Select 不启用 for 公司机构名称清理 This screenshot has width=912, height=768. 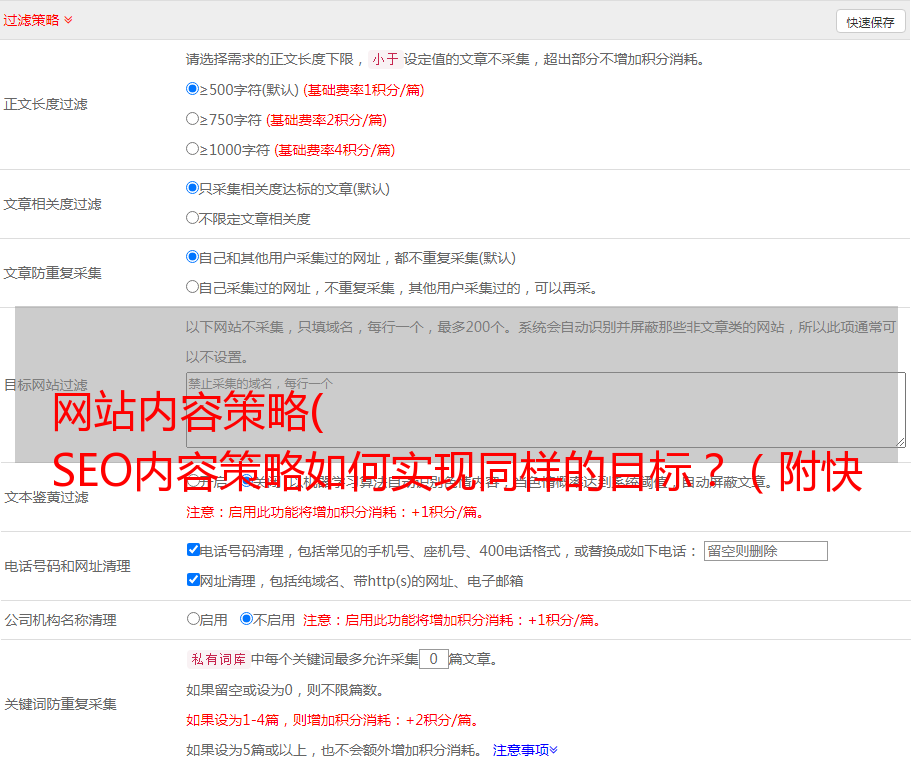coord(246,619)
